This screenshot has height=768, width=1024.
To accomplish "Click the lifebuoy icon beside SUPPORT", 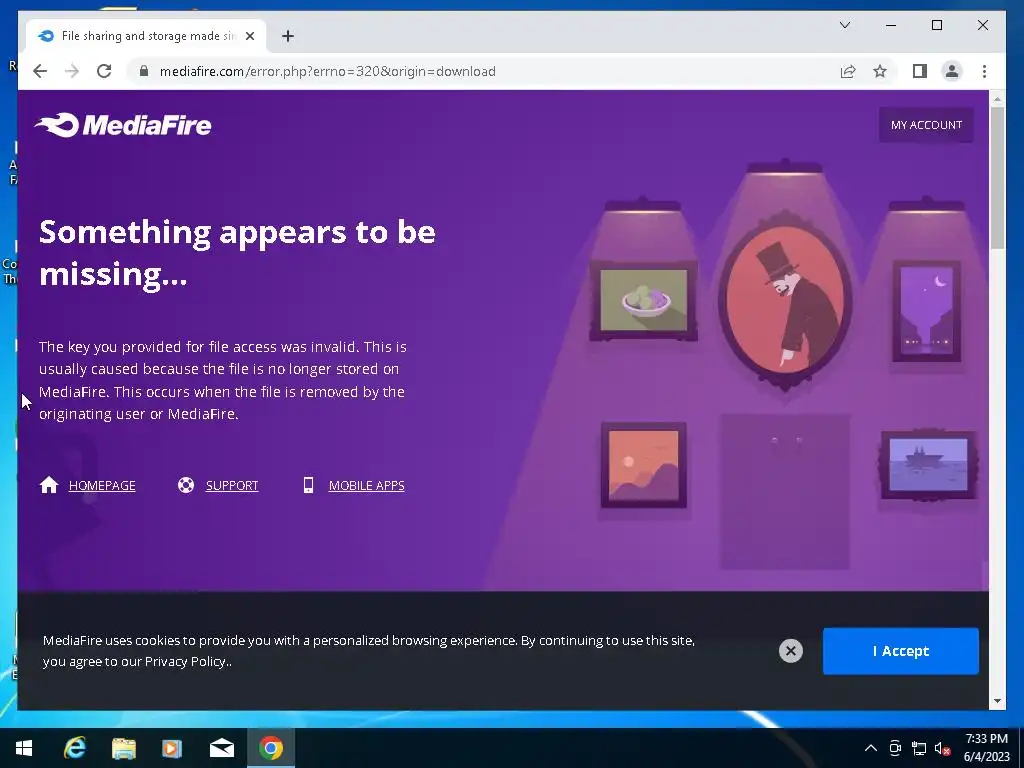I will [186, 485].
